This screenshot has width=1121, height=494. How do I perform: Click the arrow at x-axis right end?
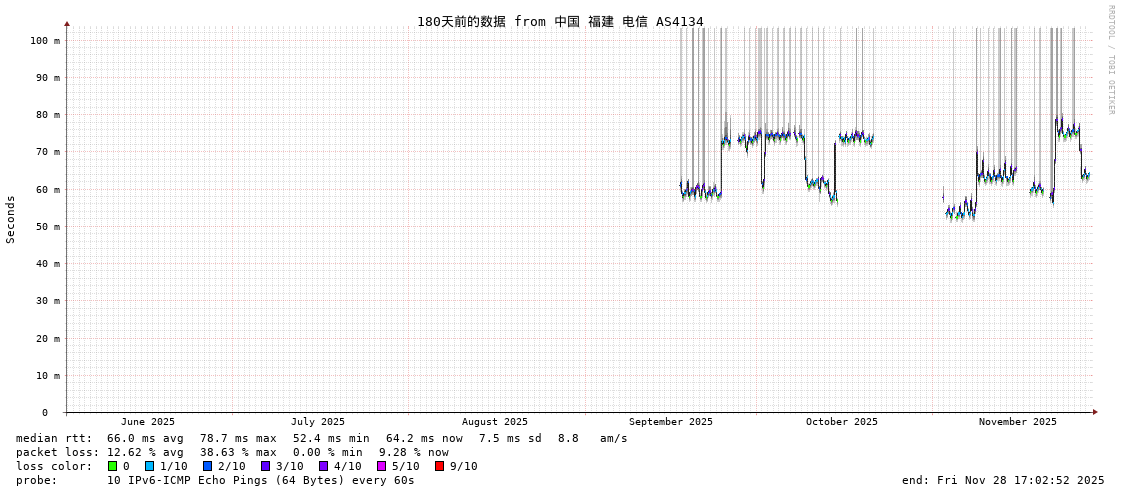tap(1095, 412)
